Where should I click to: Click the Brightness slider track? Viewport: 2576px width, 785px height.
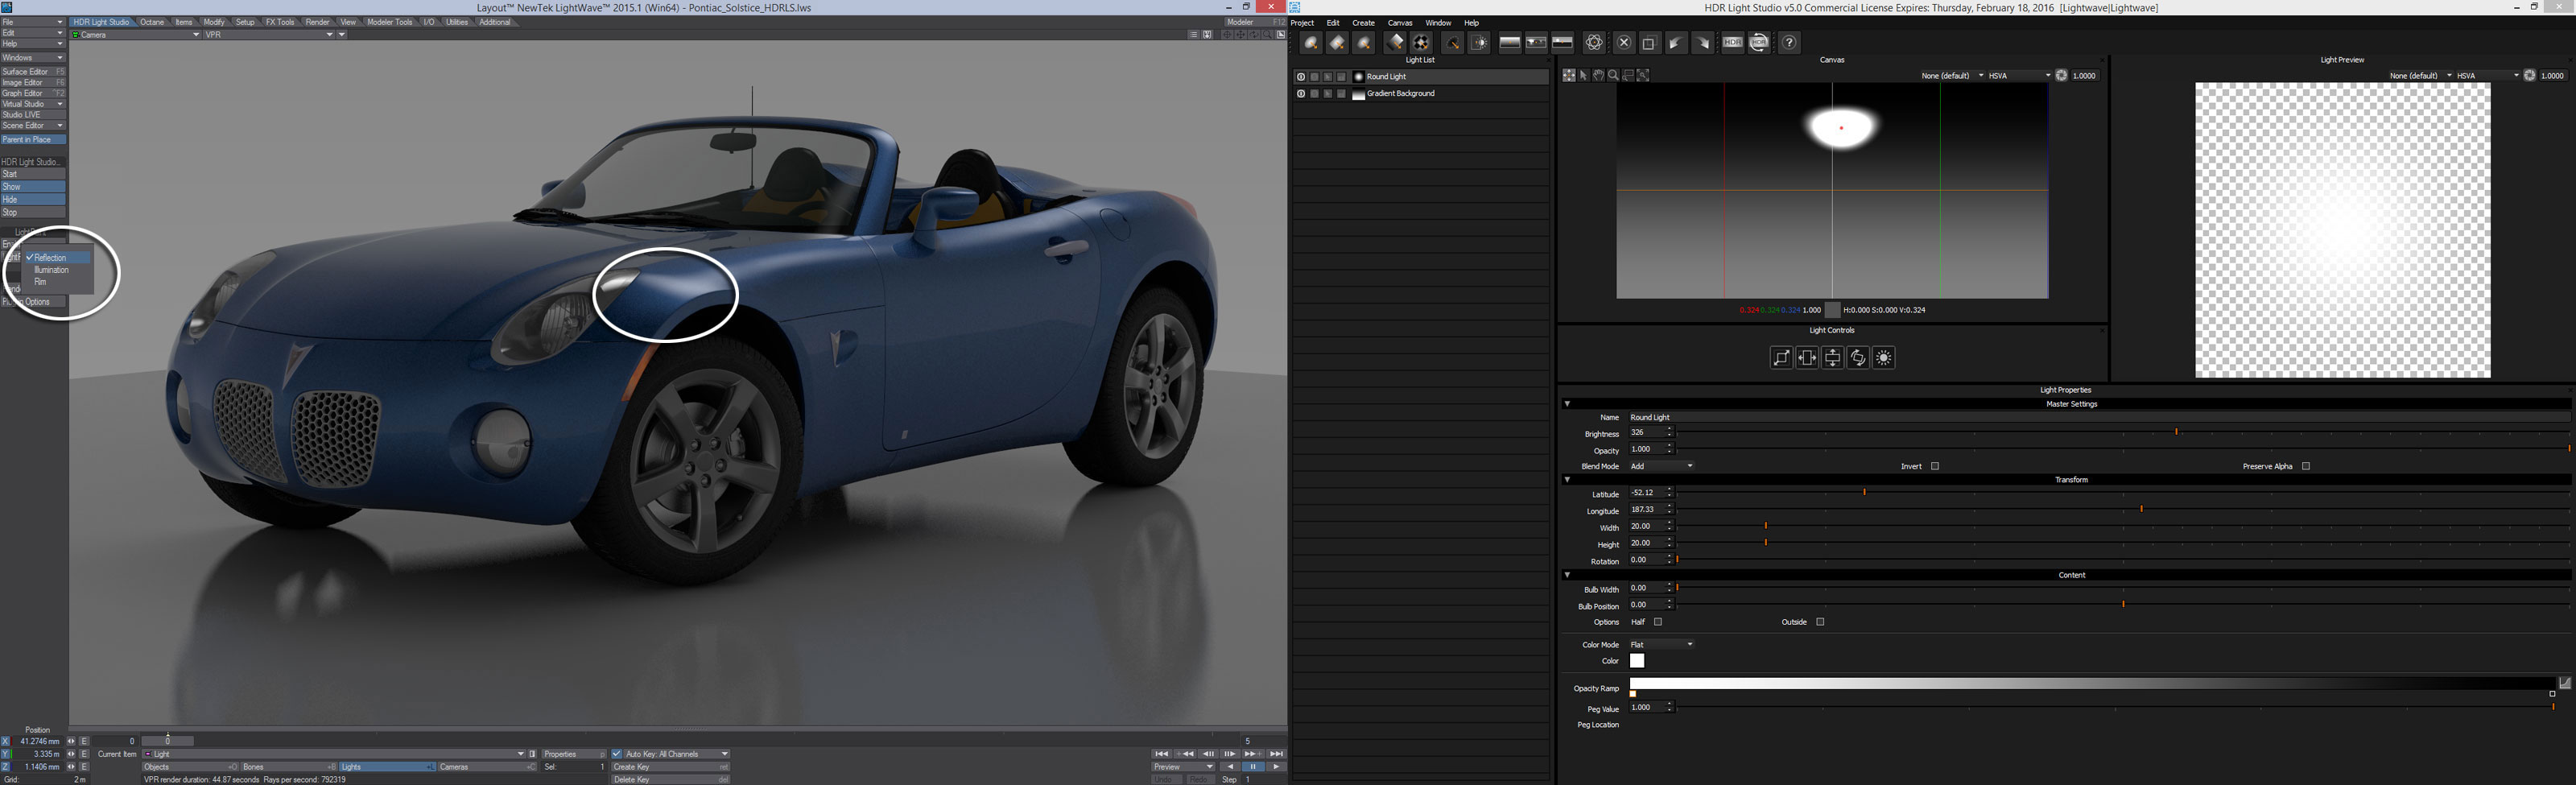(2122, 433)
